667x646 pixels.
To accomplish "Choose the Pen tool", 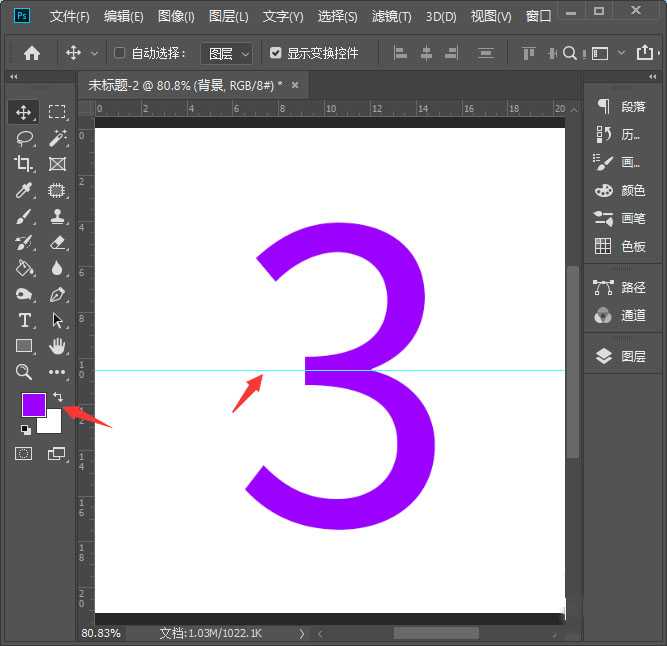I will pyautogui.click(x=57, y=294).
